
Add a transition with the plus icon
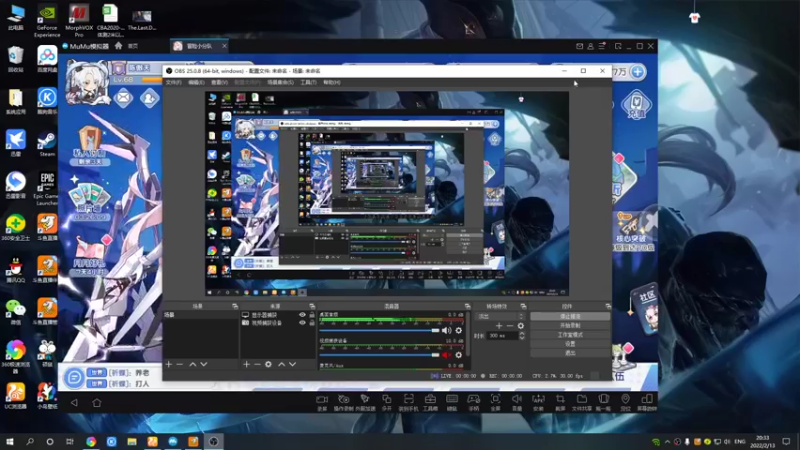[x=499, y=326]
